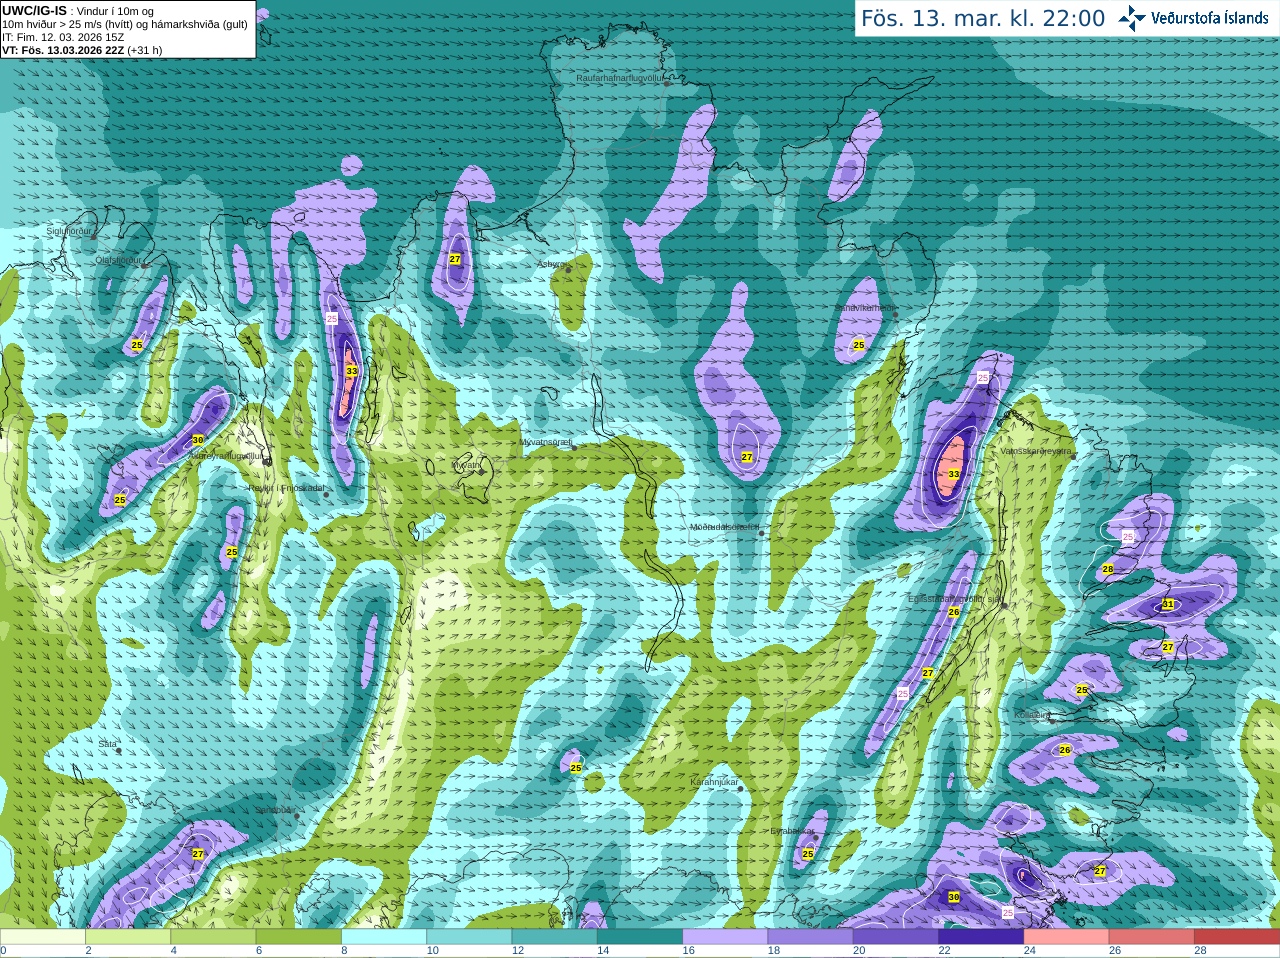Click the Akureyrarflugvöllur station label
Viewport: 1280px width, 958px height.
[x=226, y=455]
